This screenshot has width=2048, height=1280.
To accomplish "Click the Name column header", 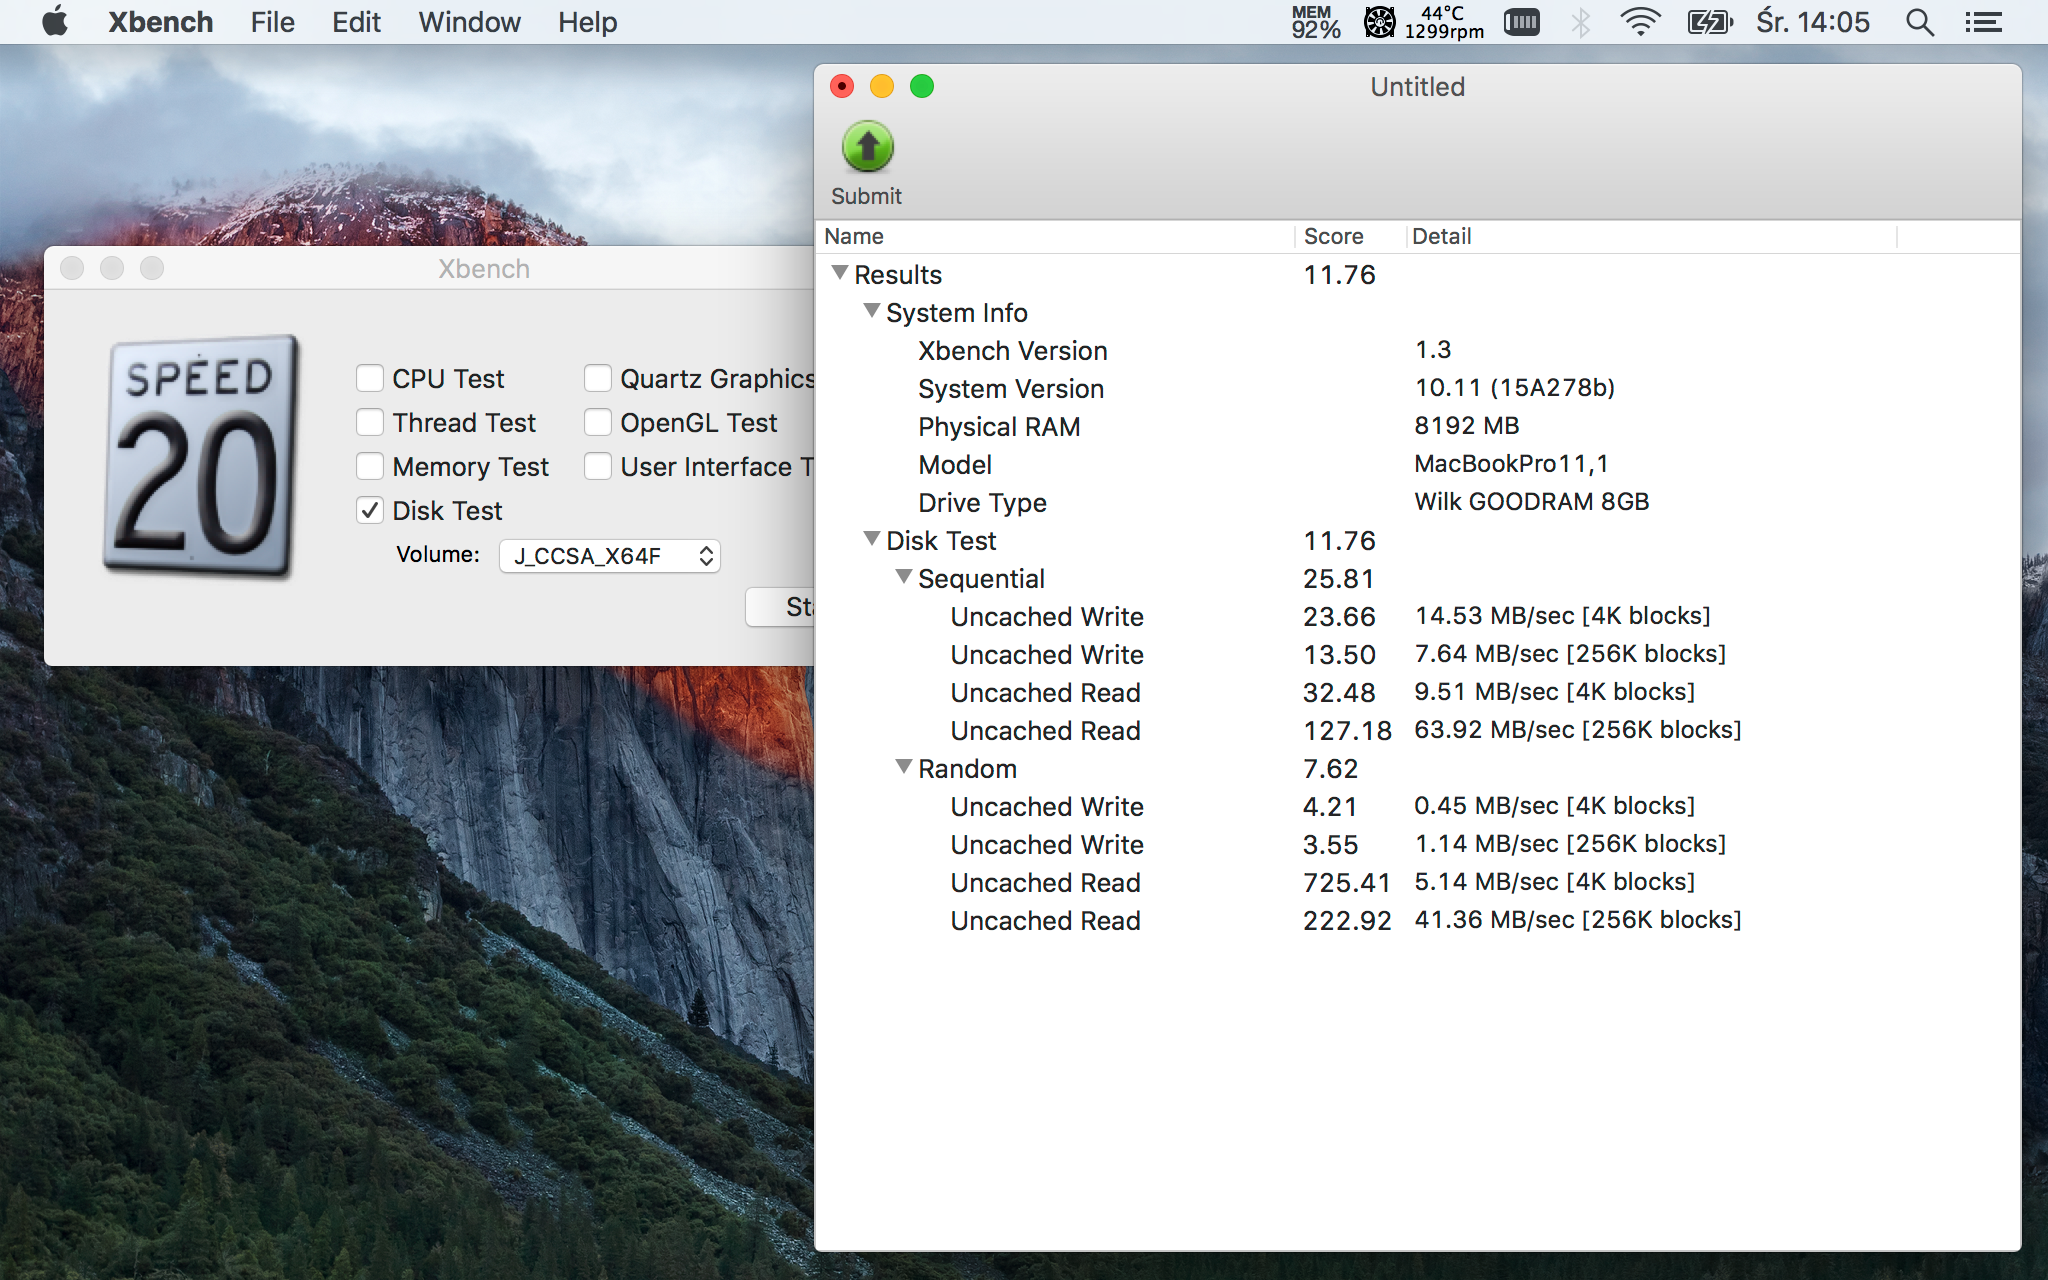I will pos(1056,237).
